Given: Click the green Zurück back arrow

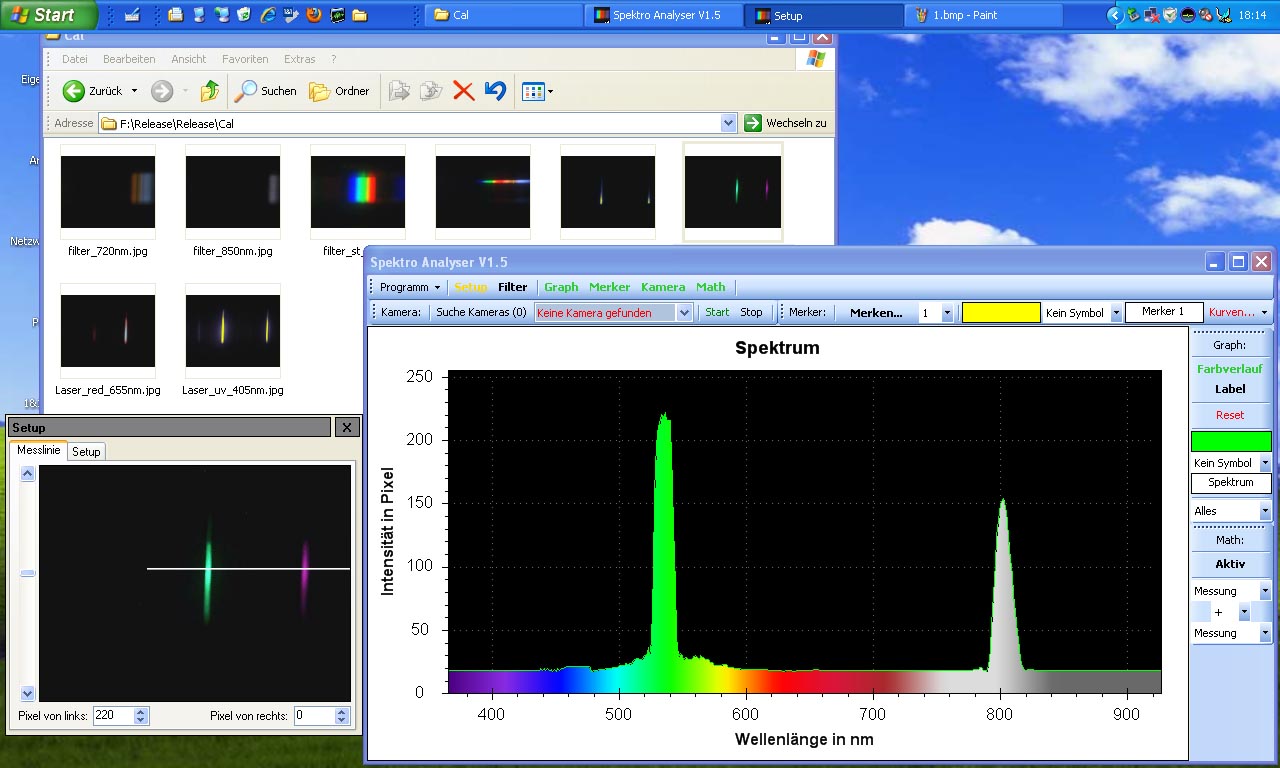Looking at the screenshot, I should (x=74, y=91).
